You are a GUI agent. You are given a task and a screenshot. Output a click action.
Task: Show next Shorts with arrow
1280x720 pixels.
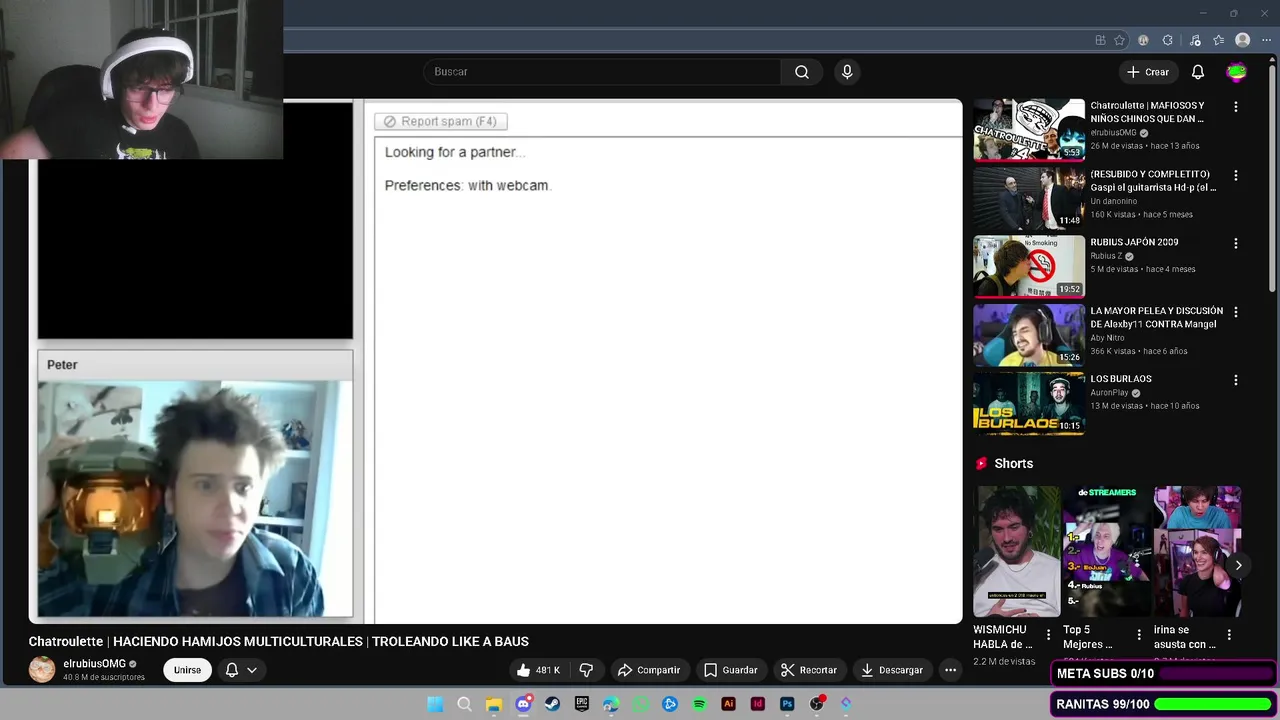pyautogui.click(x=1238, y=565)
